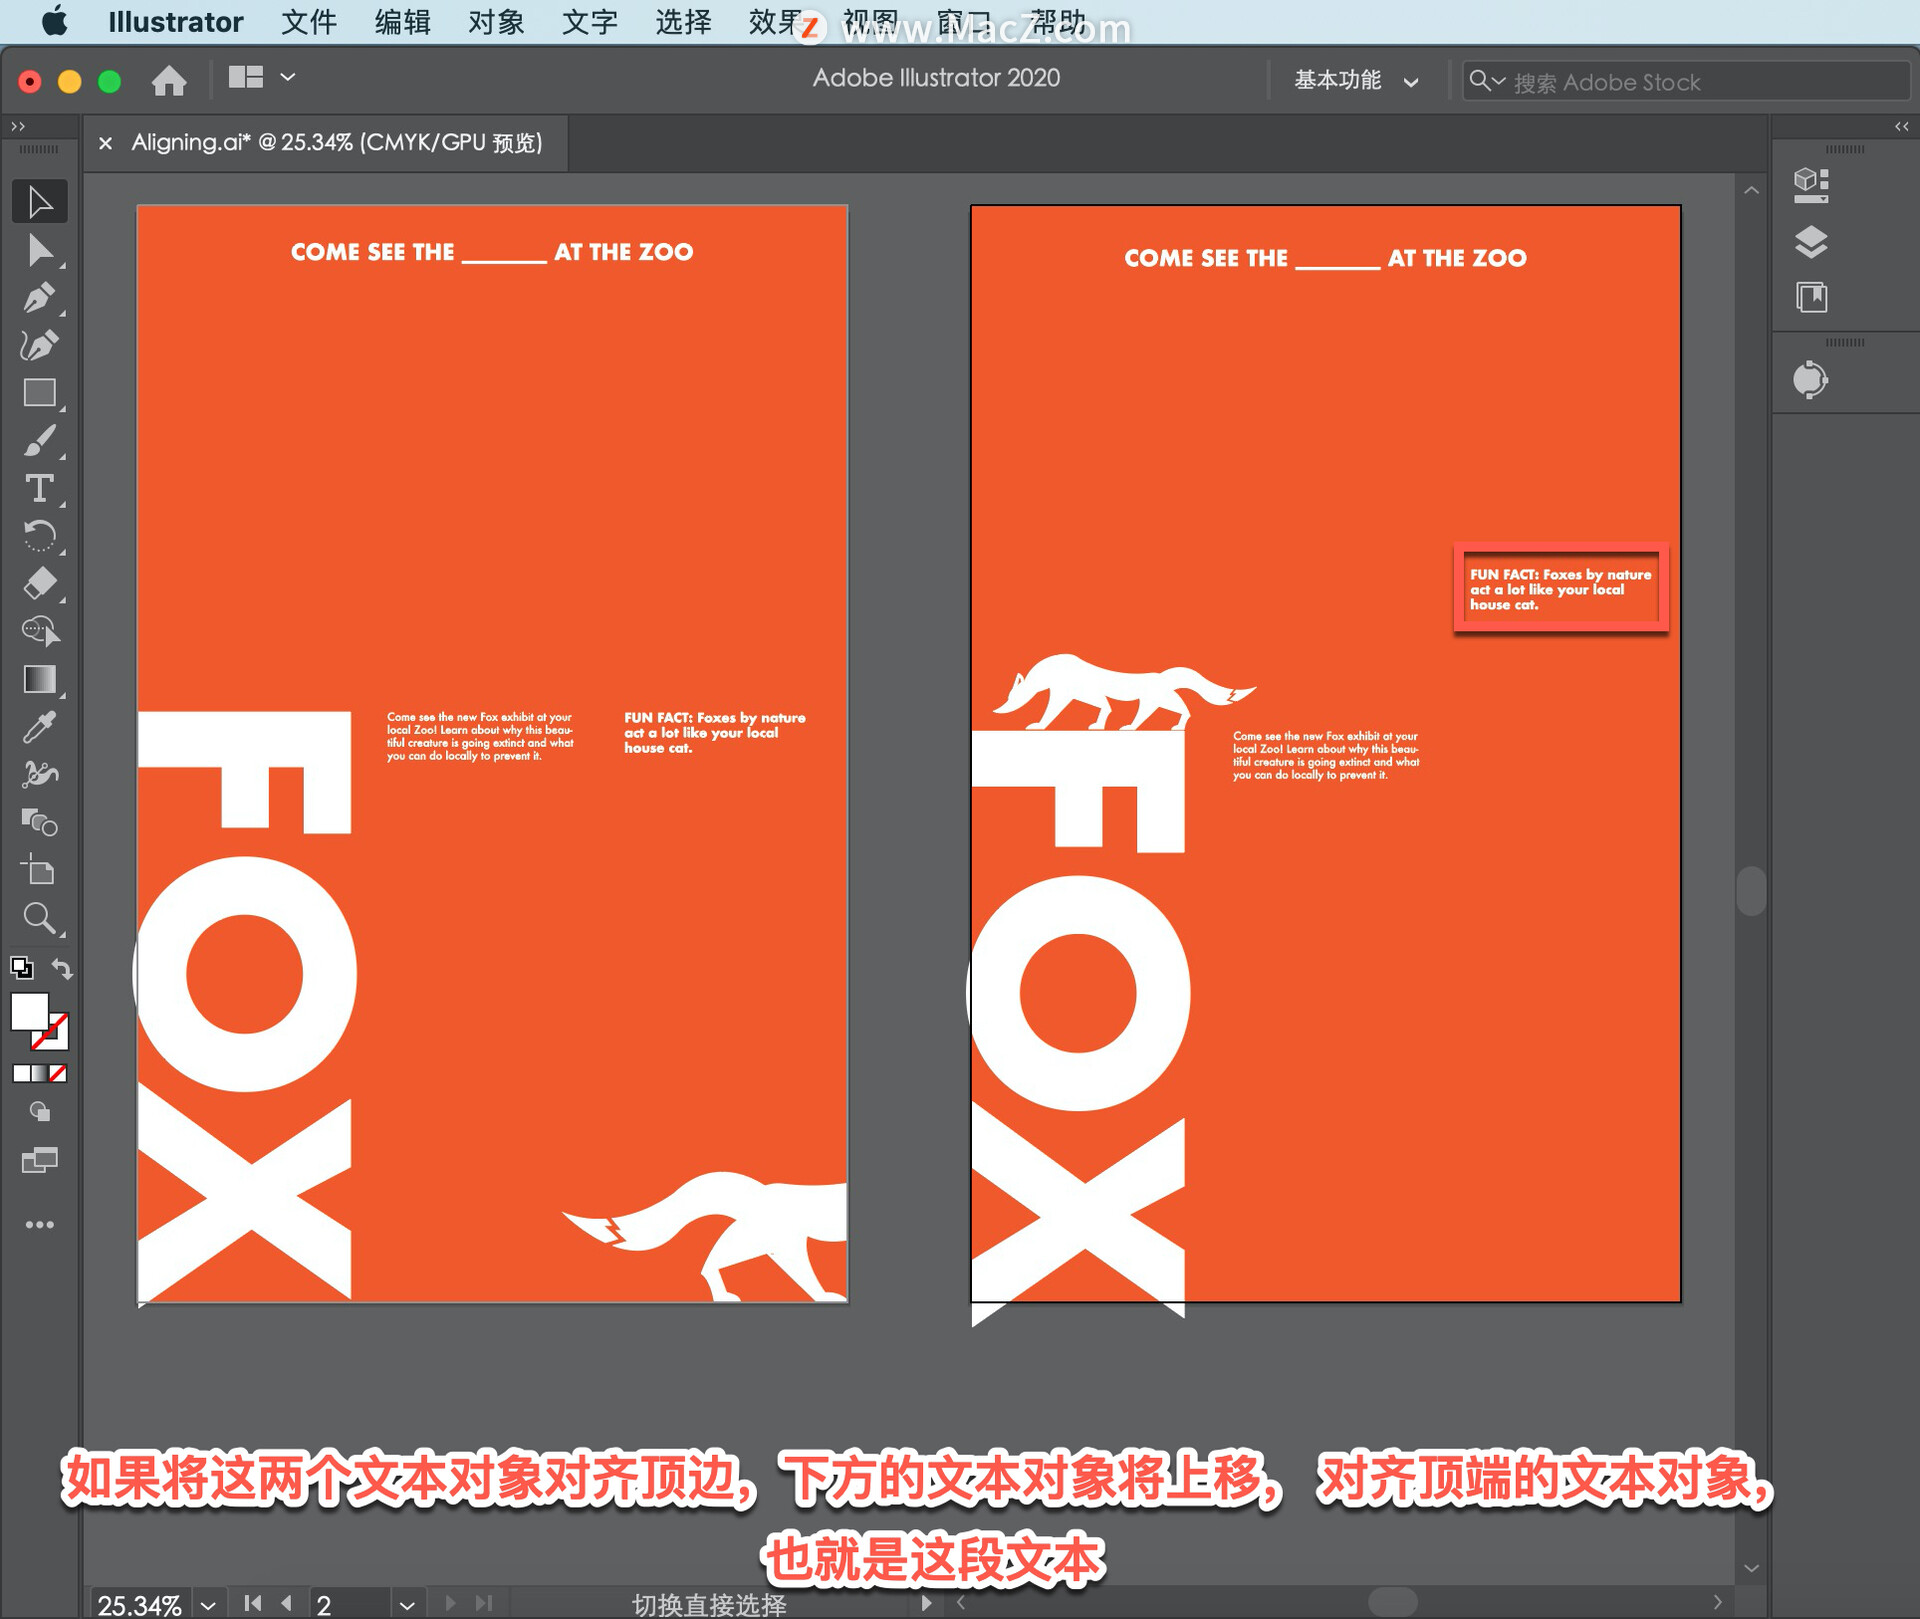The height and width of the screenshot is (1619, 1920).
Task: Open the Apple menu
Action: [54, 21]
